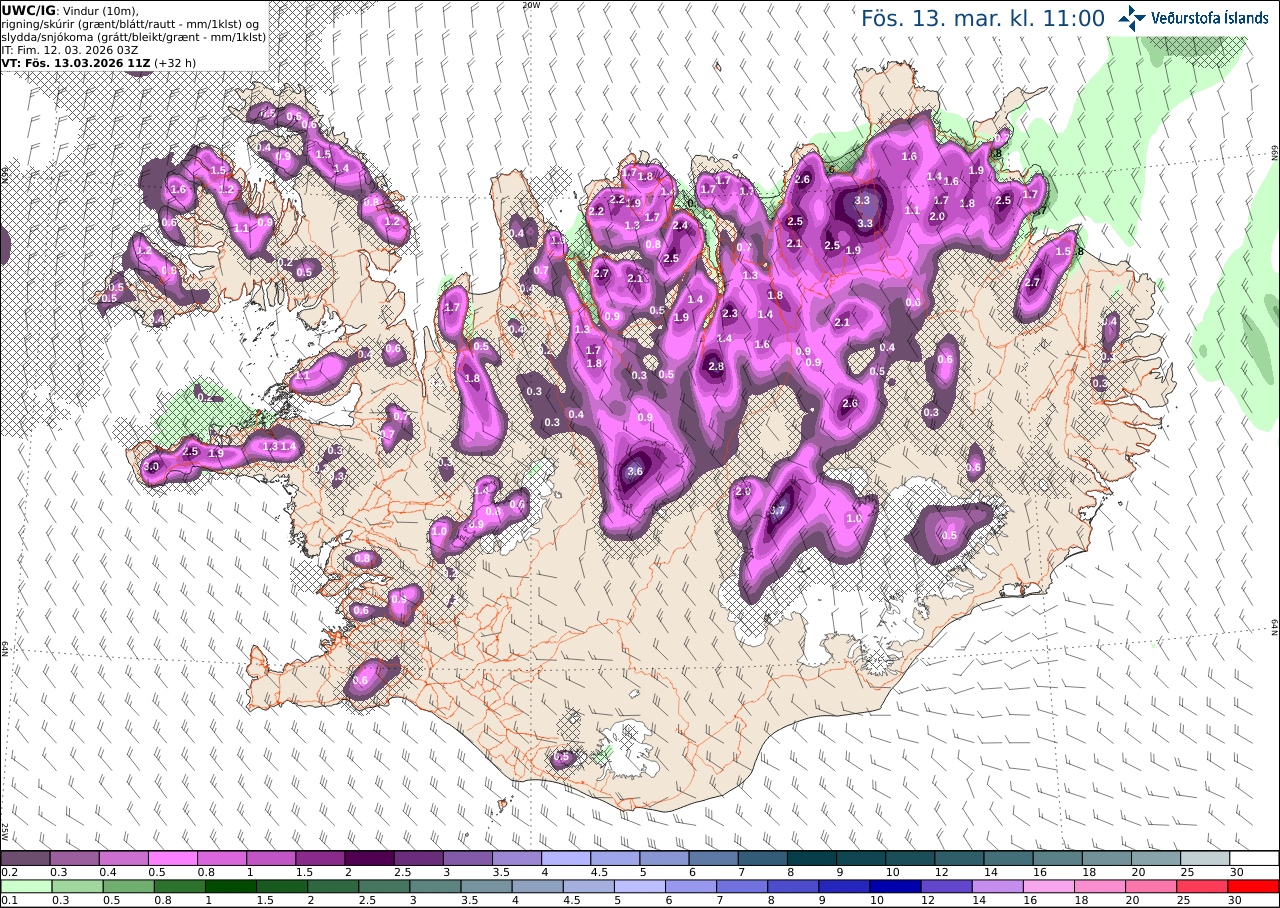The image size is (1280, 908).
Task: Click the rain legend swatch starting at 0.5
Action: 128,886
